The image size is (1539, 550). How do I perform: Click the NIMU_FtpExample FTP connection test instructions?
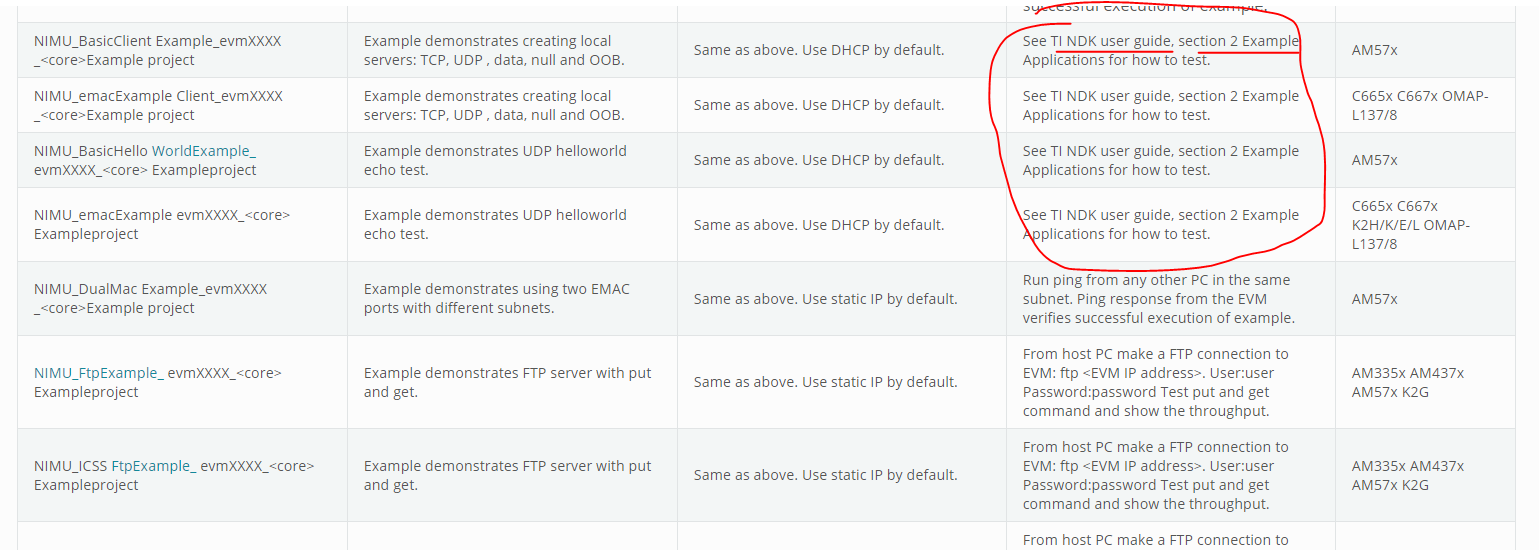tap(1155, 382)
